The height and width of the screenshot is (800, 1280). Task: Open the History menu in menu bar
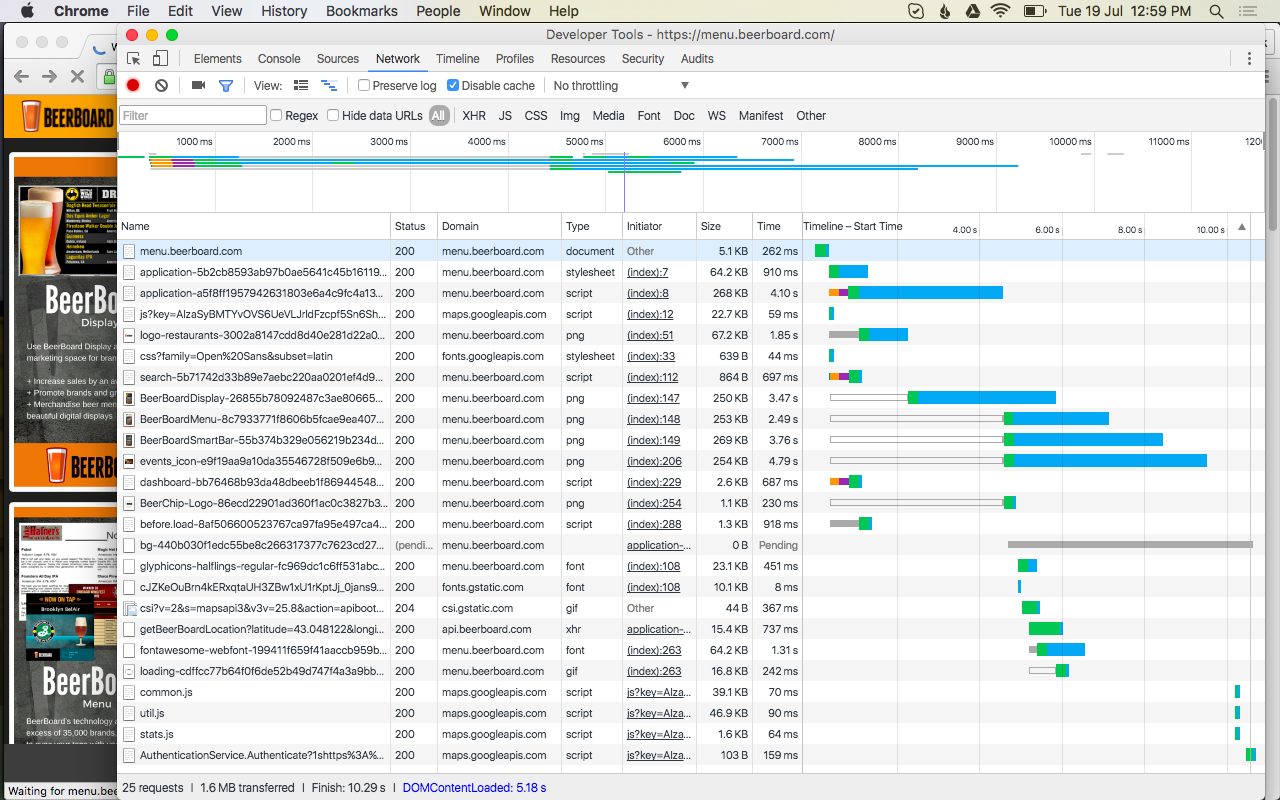284,11
